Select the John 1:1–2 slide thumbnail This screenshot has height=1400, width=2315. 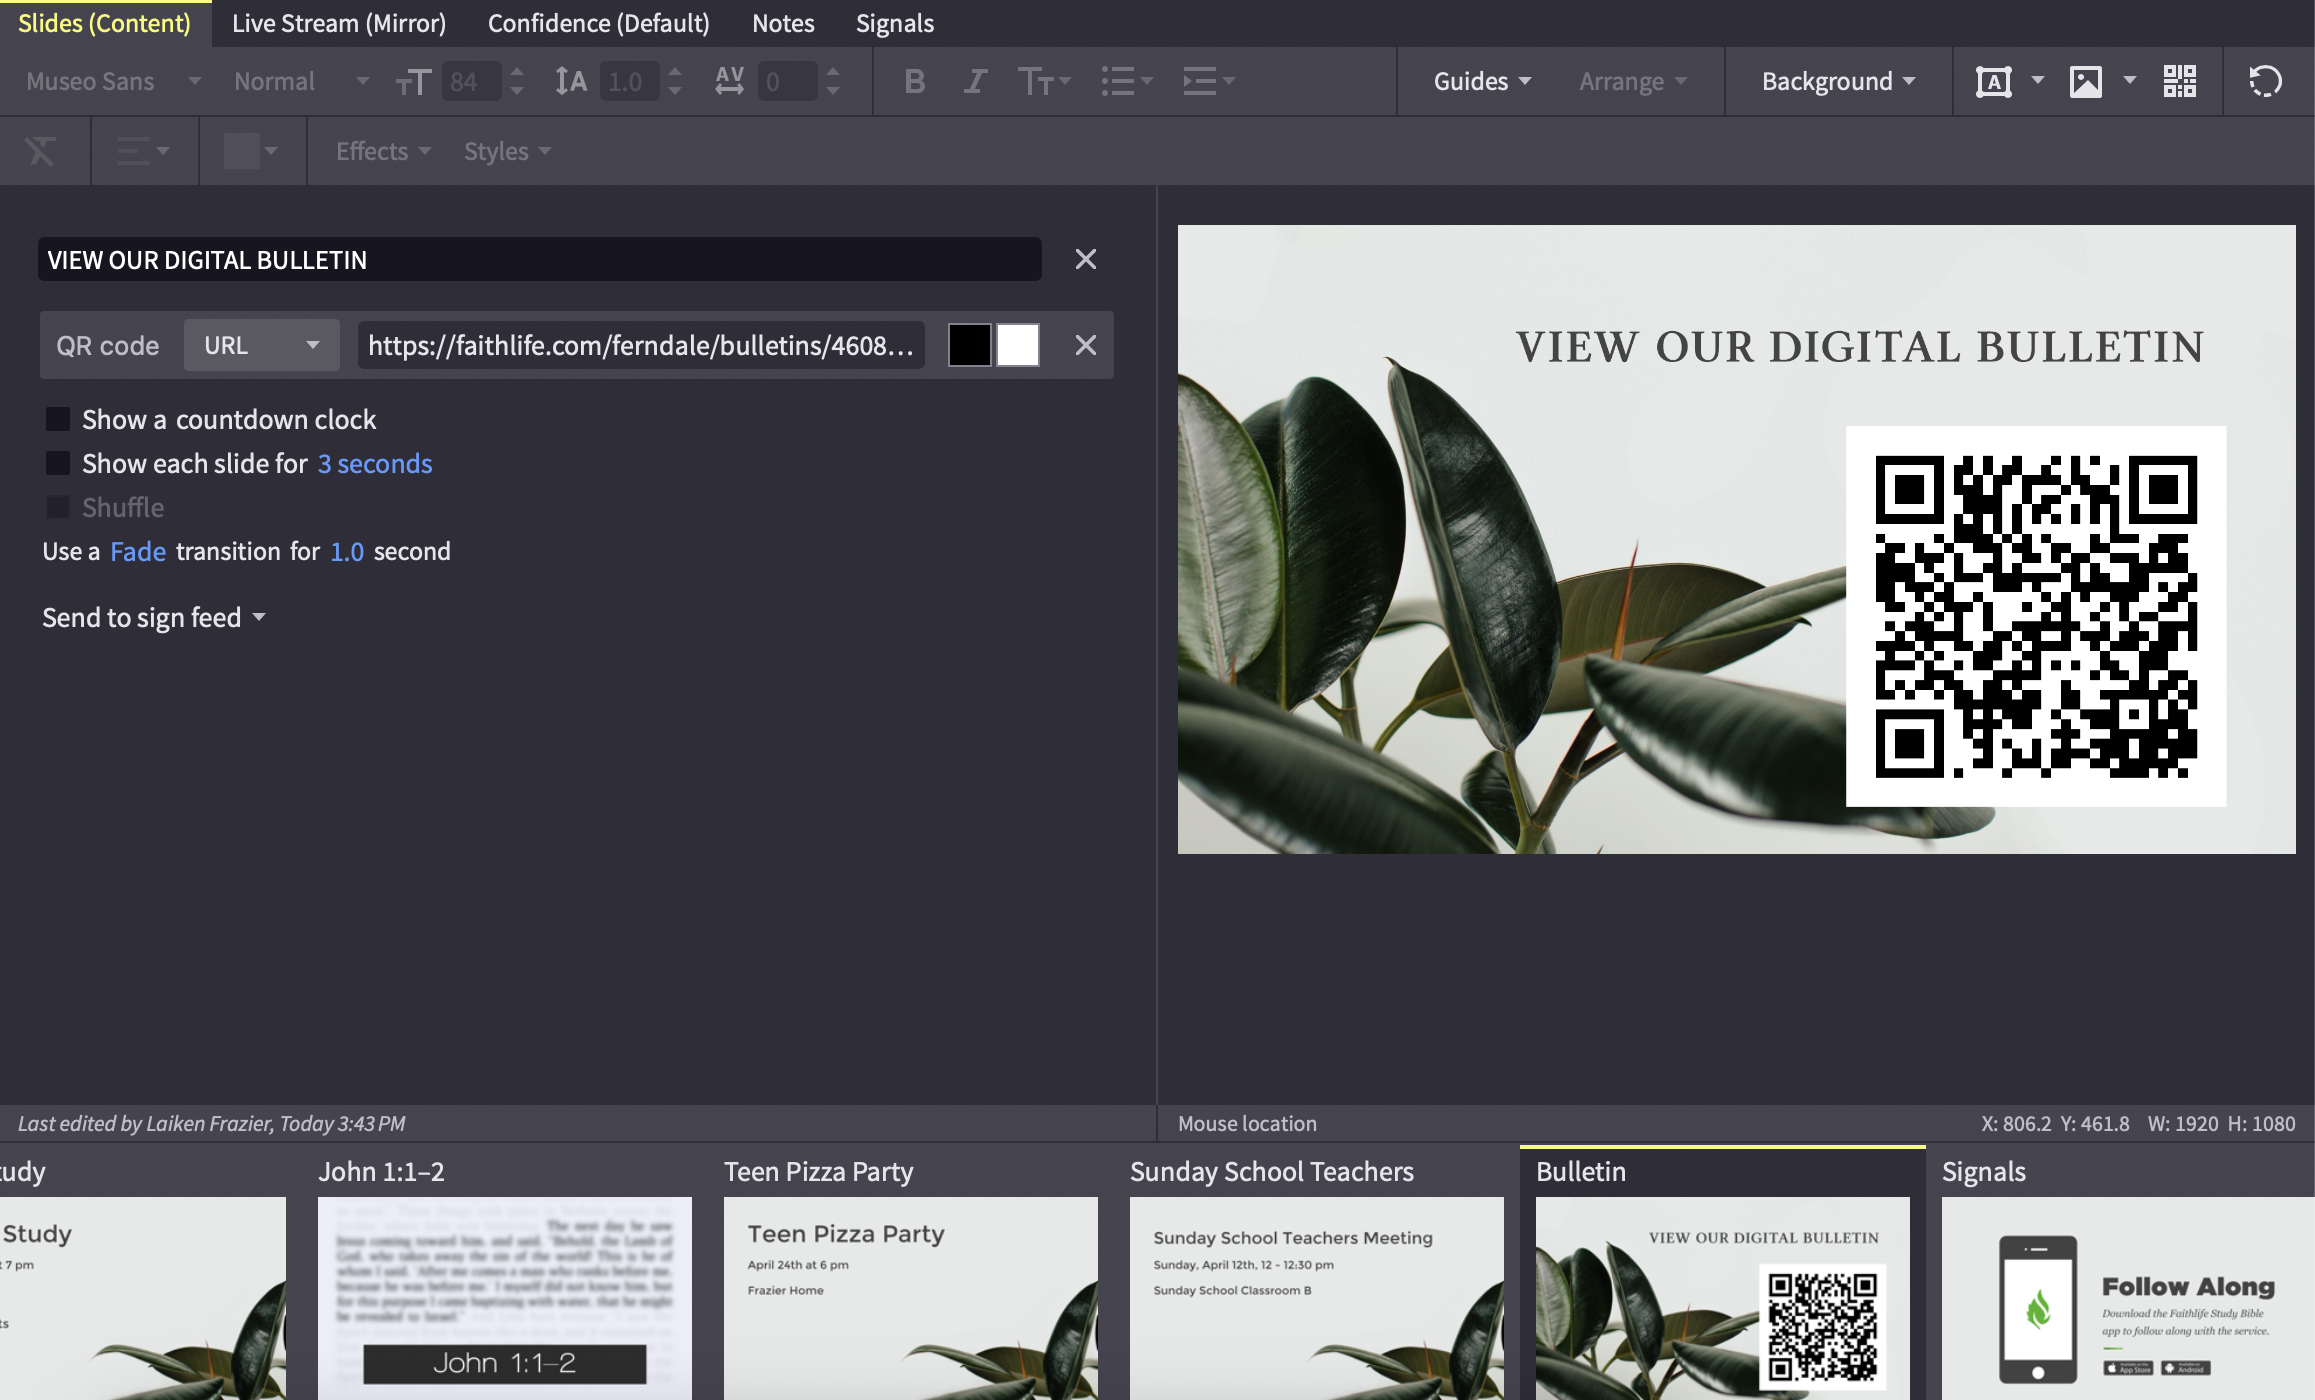(505, 1298)
